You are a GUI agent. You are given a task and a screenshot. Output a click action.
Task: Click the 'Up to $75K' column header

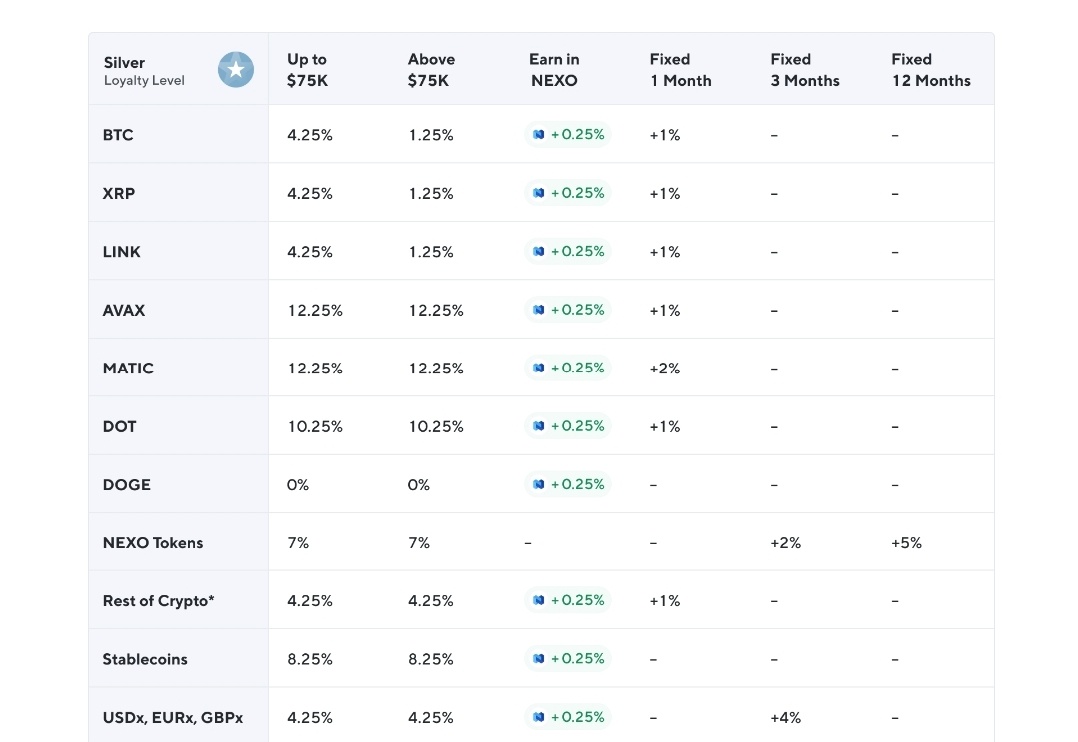coord(307,69)
